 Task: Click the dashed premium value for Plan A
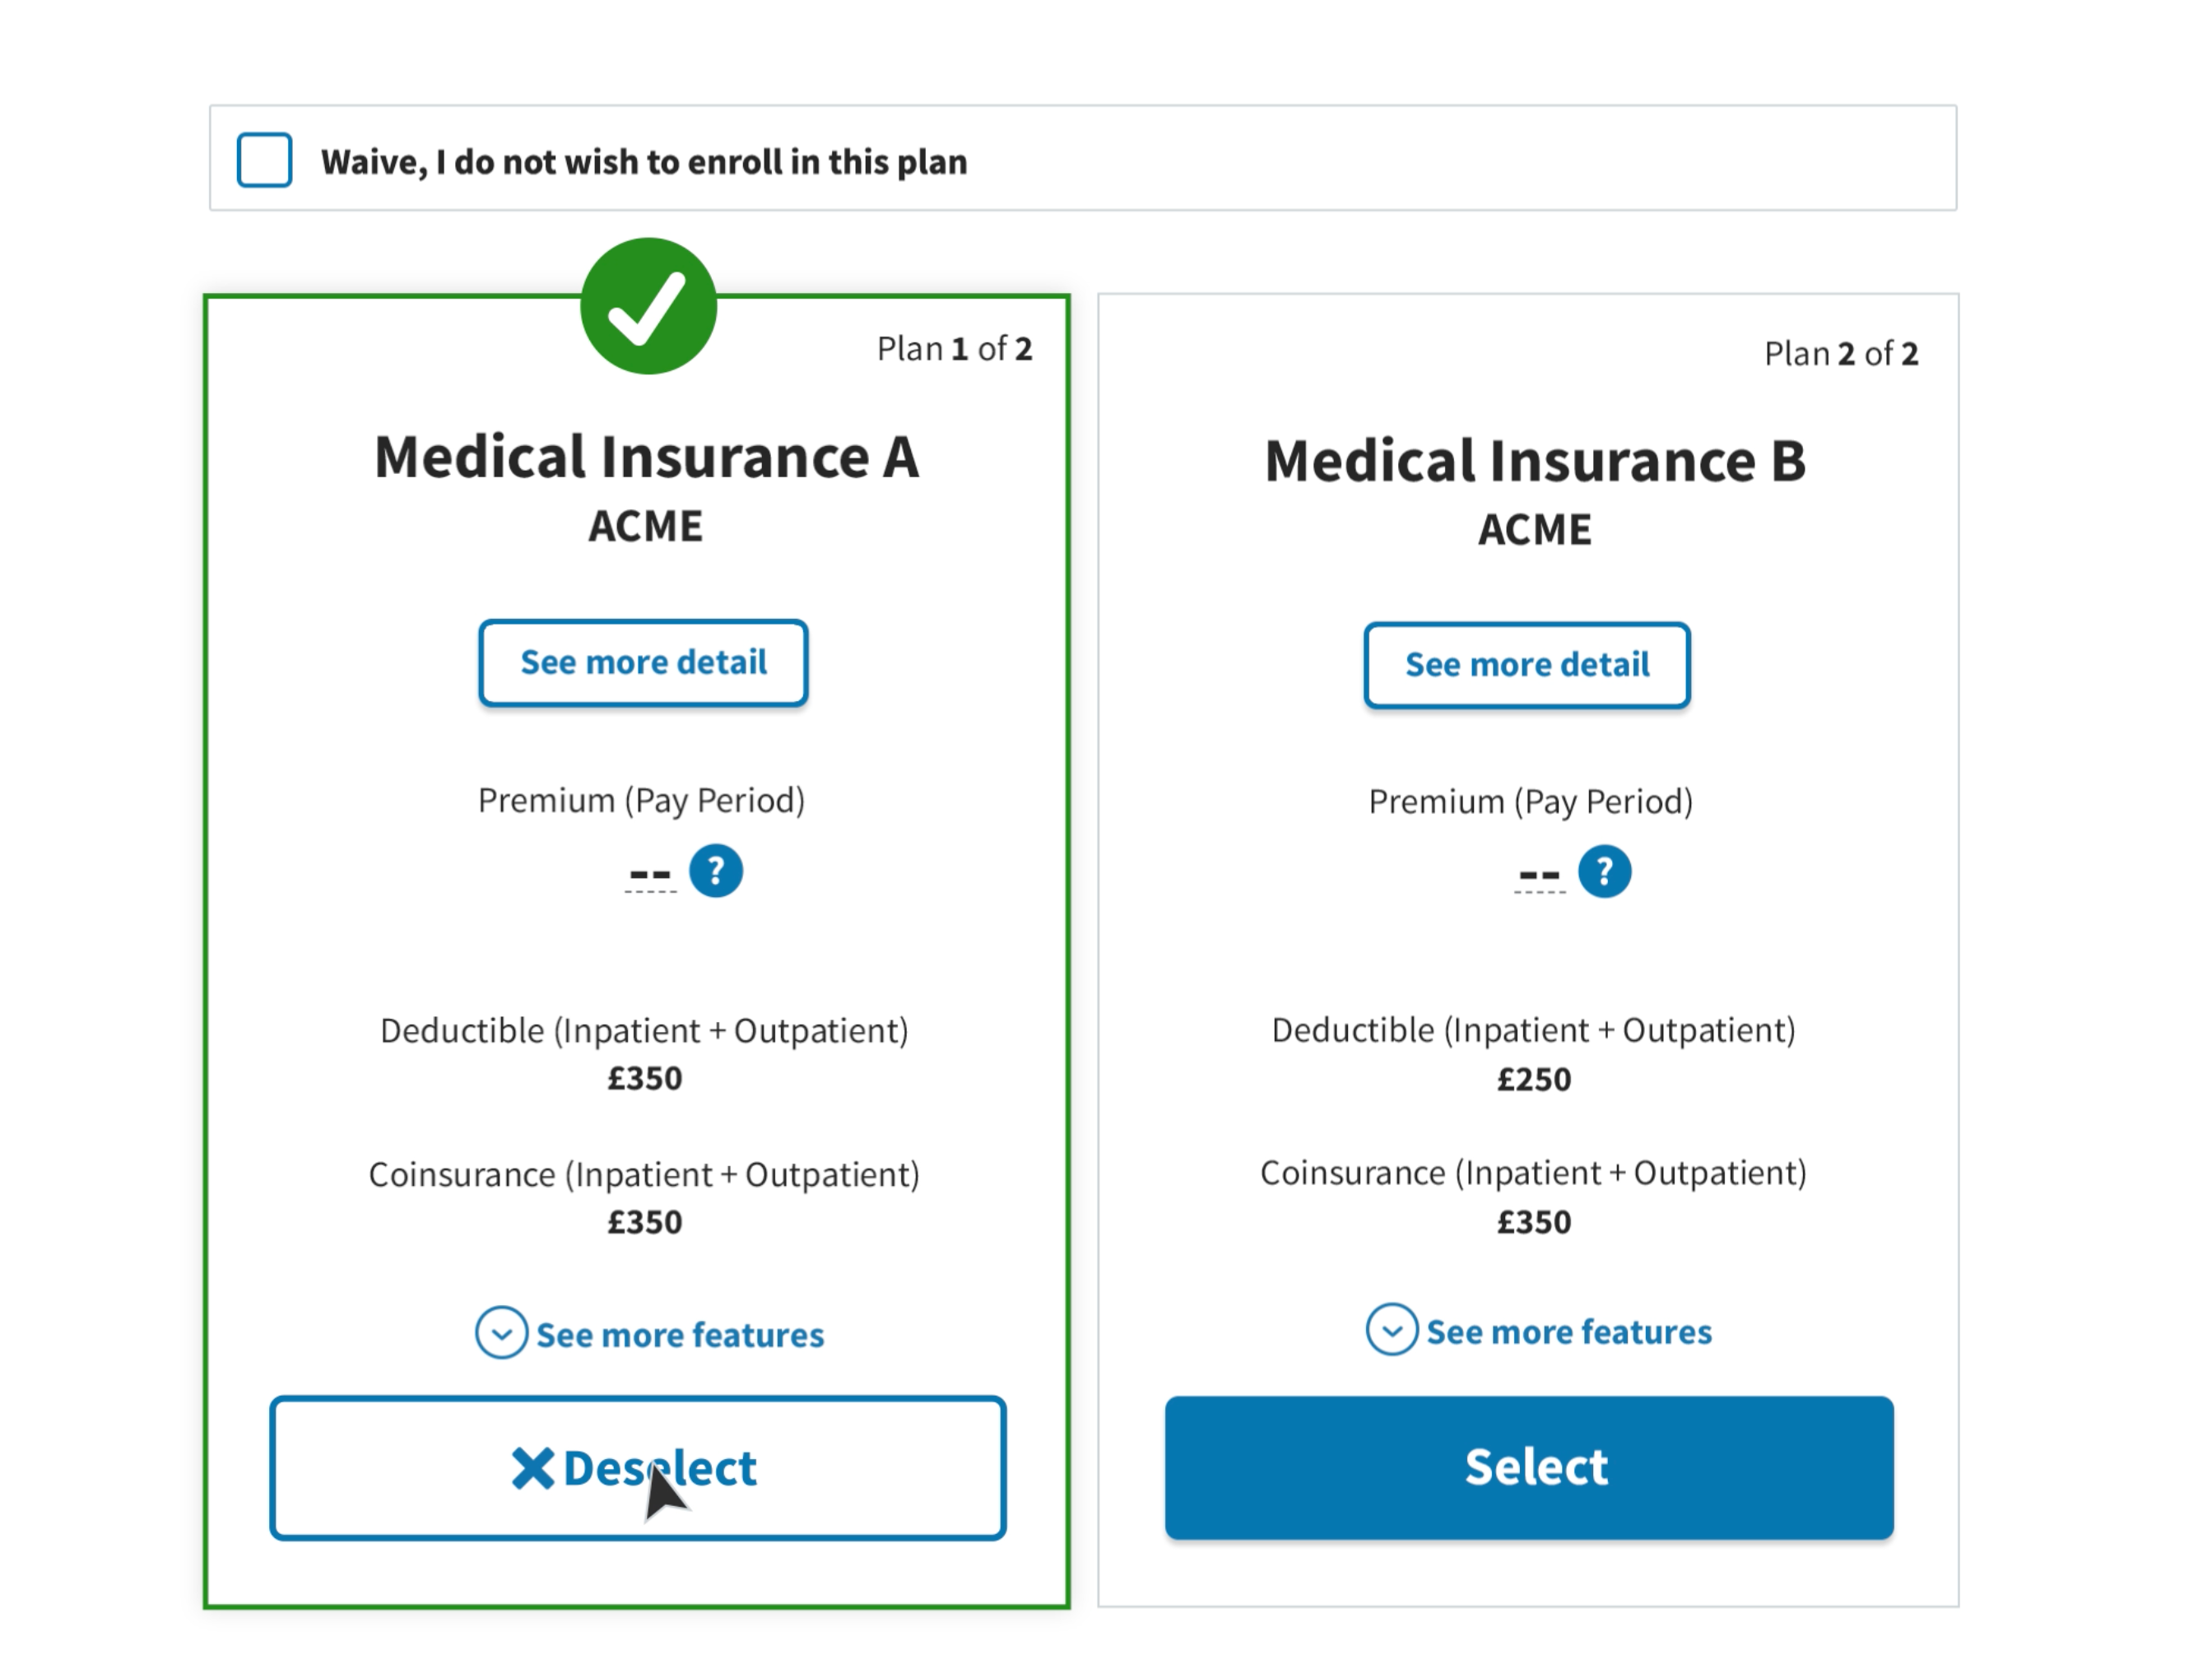pos(650,875)
